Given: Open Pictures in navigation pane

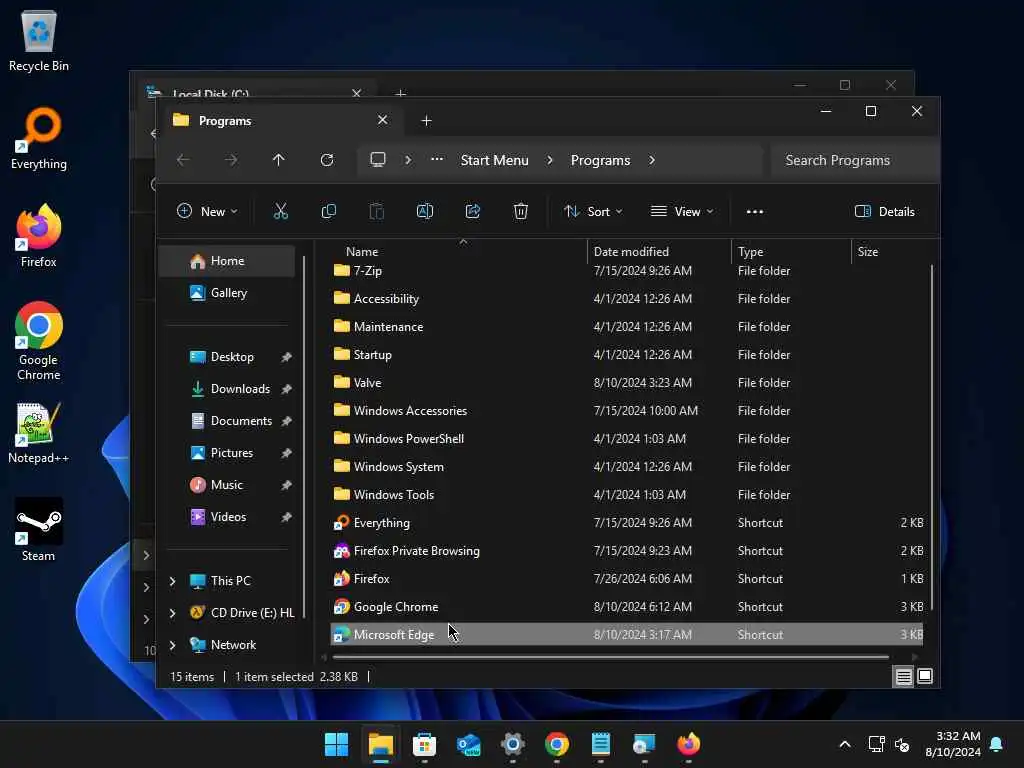Looking at the screenshot, I should coord(232,453).
